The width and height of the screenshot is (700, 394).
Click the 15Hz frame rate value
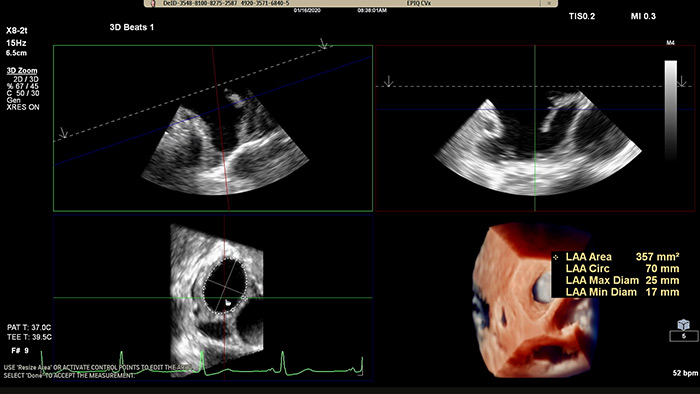[16, 43]
